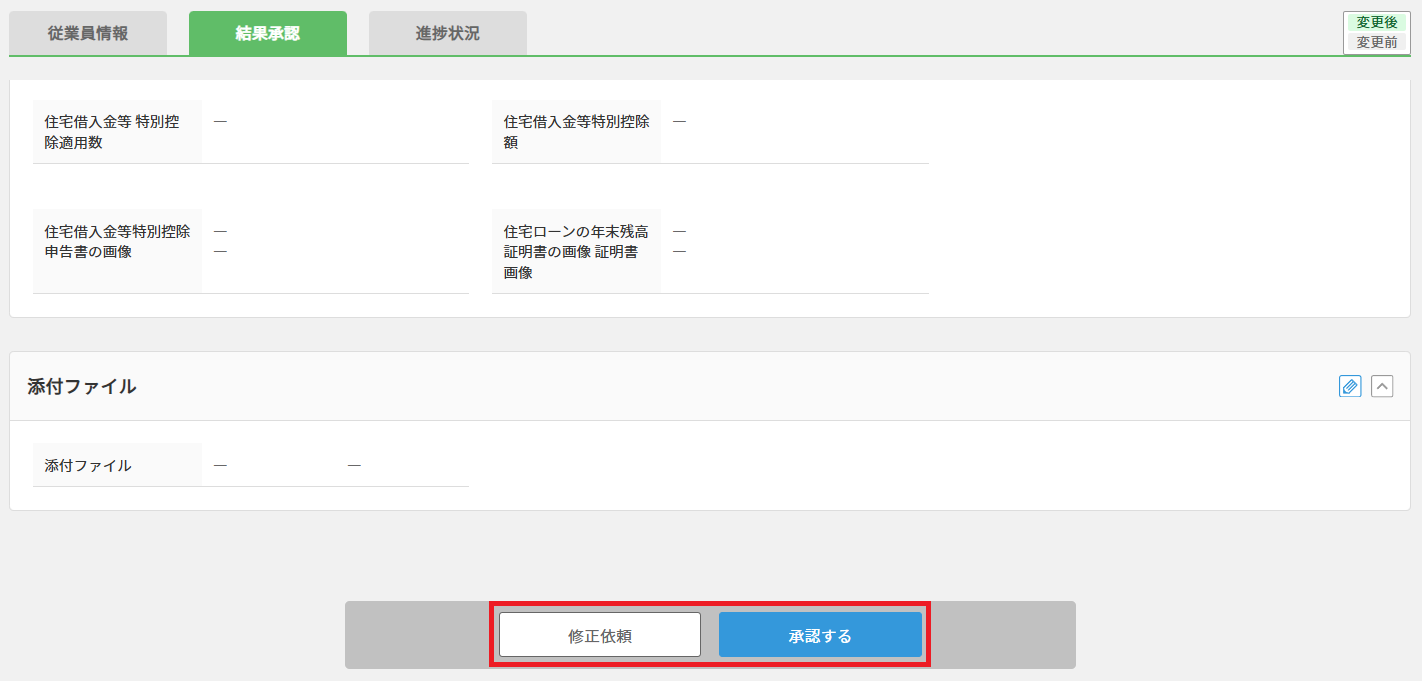Click the second dash in 添付ファイル row
The width and height of the screenshot is (1422, 681).
354,466
